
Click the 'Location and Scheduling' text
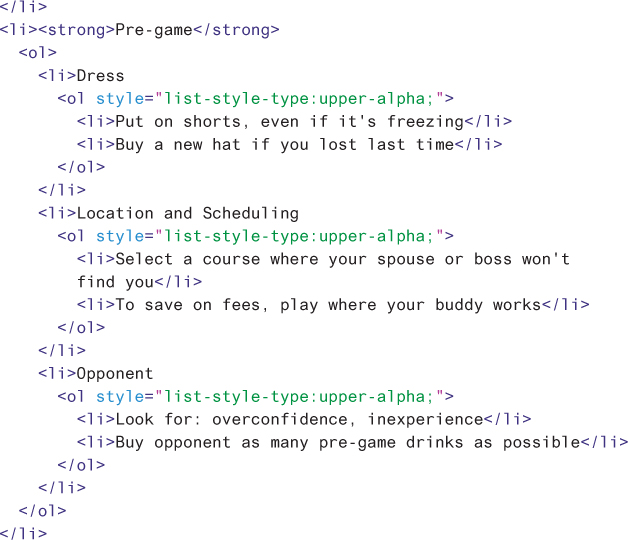point(188,213)
